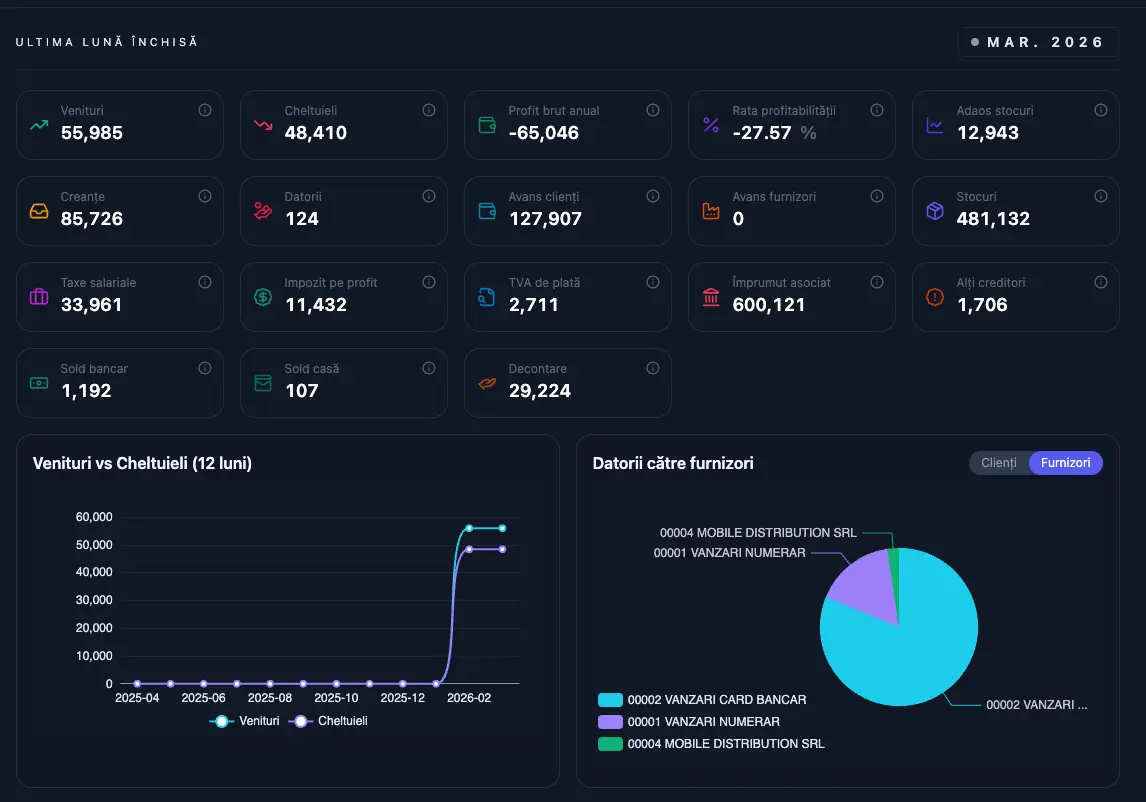Screen dimensions: 1146x802
Task: Click the Venituri trend-up icon
Action: click(39, 125)
